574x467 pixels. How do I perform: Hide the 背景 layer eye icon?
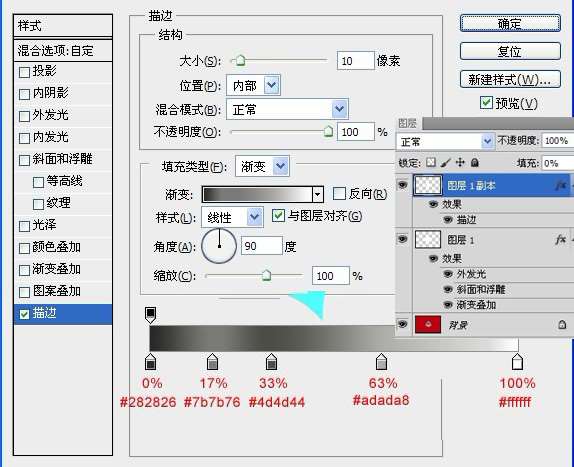tap(403, 324)
